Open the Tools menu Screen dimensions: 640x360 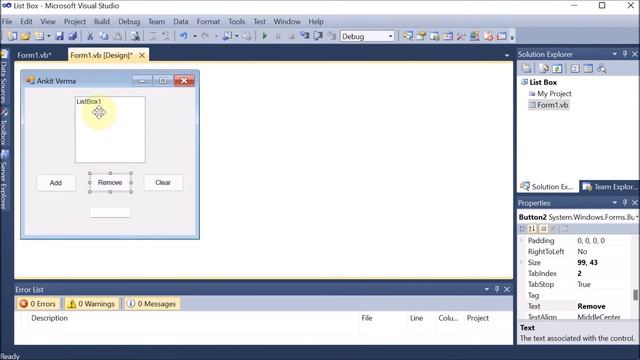(x=236, y=22)
